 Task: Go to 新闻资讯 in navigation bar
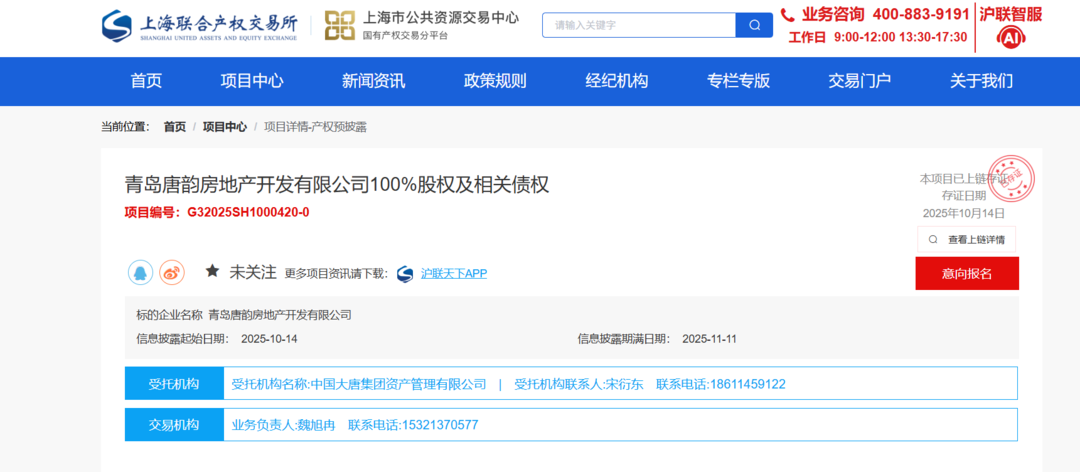373,81
